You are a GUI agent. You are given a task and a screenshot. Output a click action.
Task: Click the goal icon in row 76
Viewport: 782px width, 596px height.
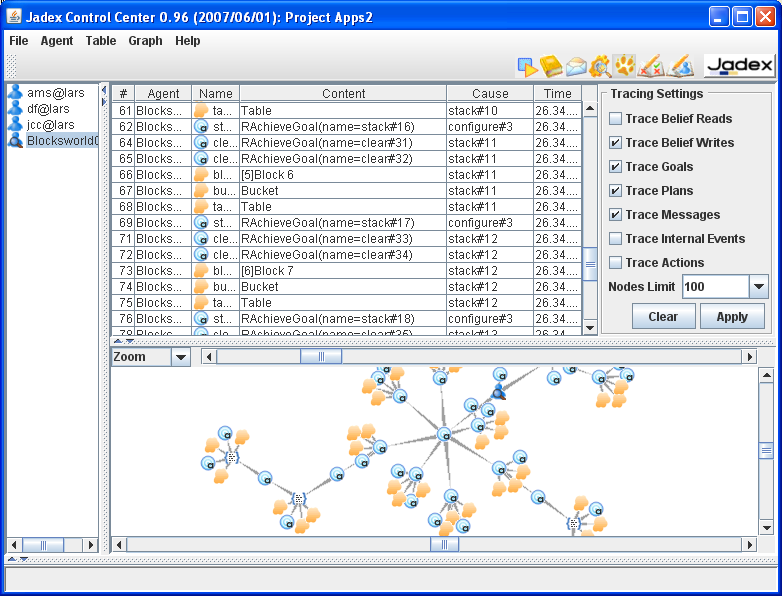pos(200,318)
